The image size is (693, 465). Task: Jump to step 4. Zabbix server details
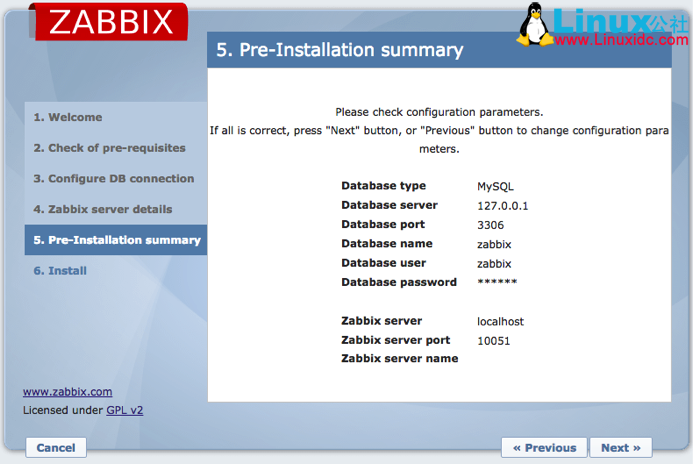103,209
